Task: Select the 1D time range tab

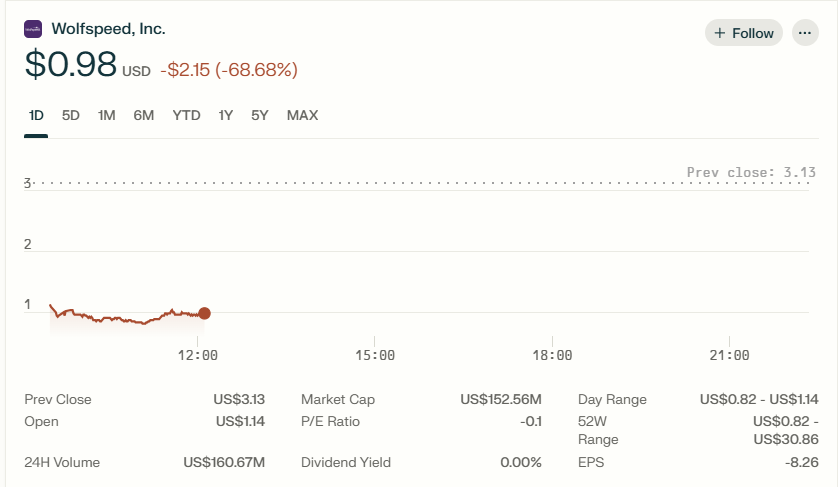Action: 36,115
